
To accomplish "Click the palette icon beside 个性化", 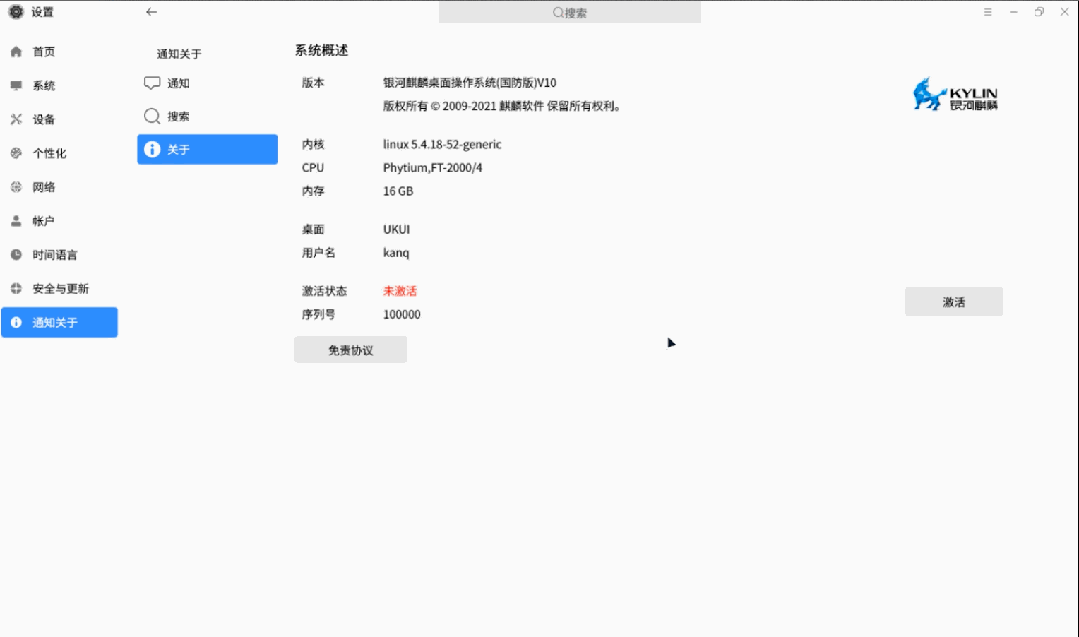I will [17, 153].
